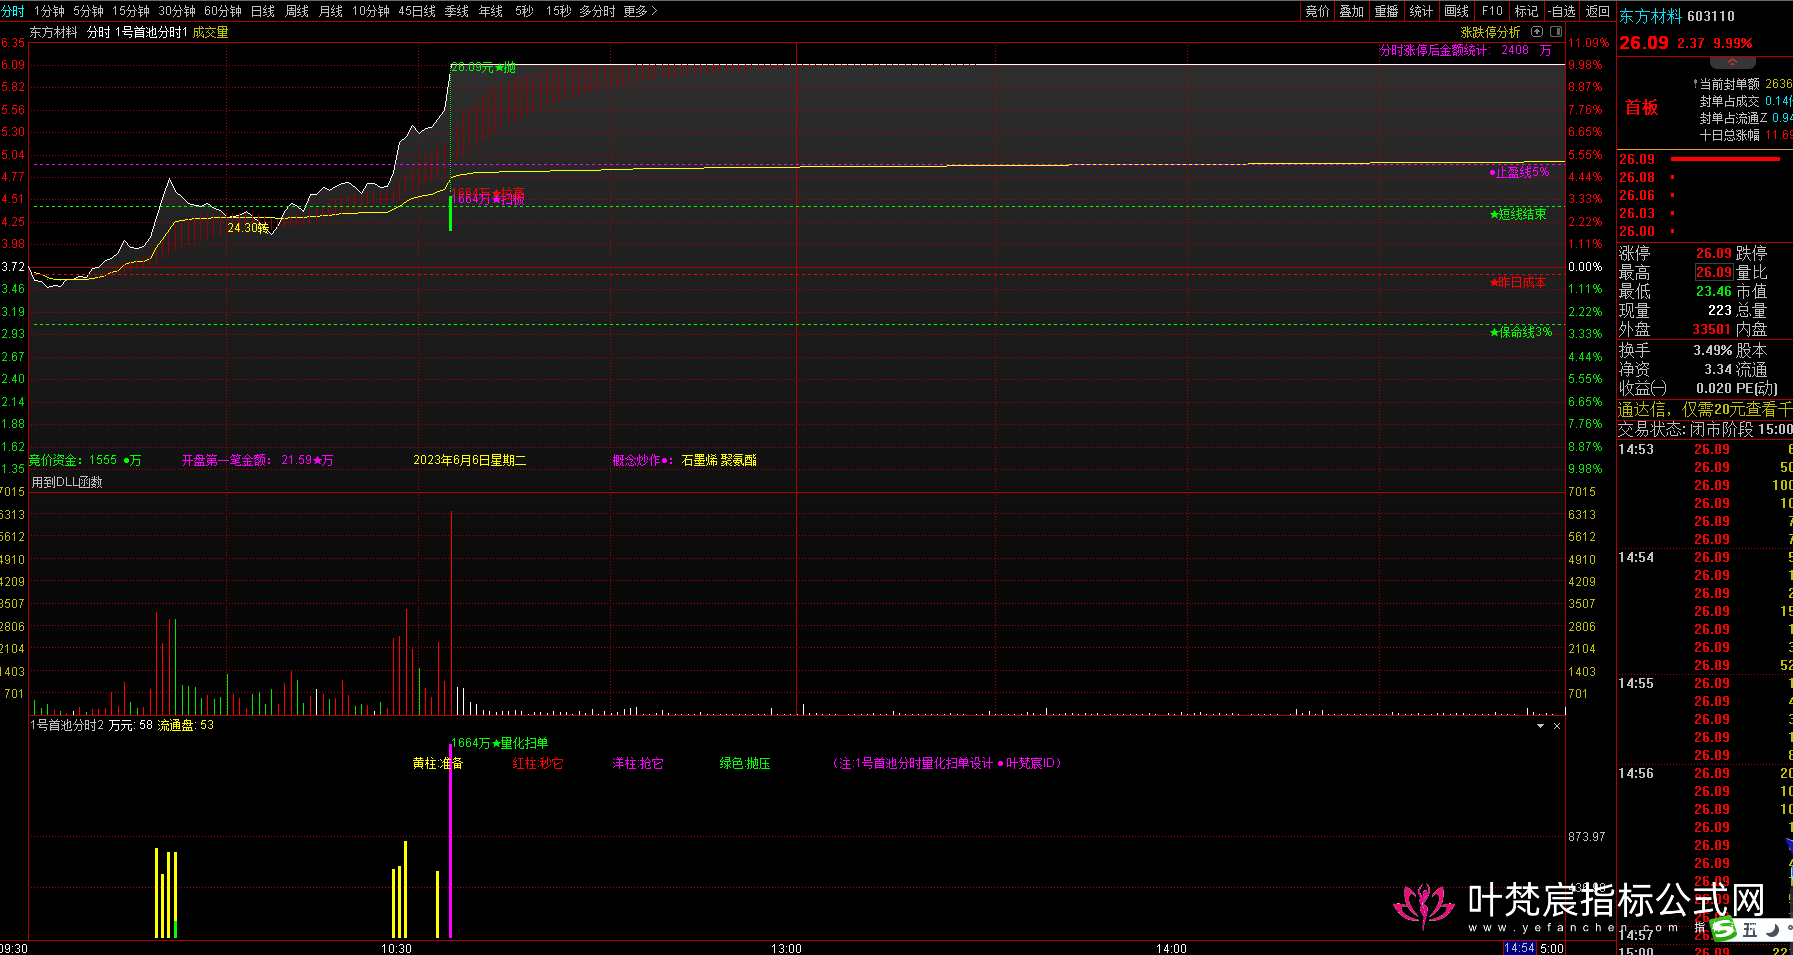
Task: Switch to the 5秒 chart period
Action: (525, 11)
